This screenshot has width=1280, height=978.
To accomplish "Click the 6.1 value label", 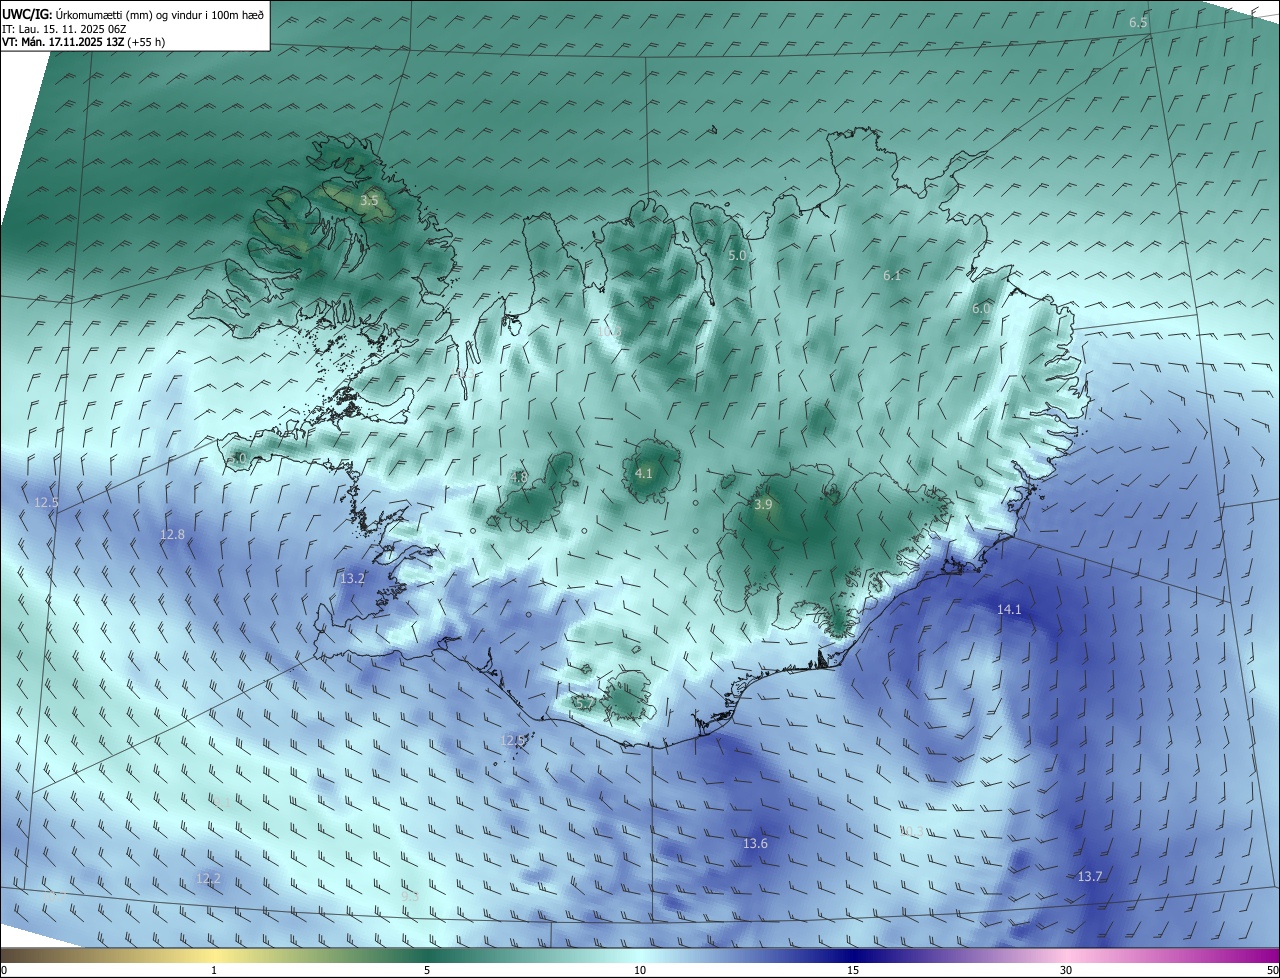I will tap(893, 275).
